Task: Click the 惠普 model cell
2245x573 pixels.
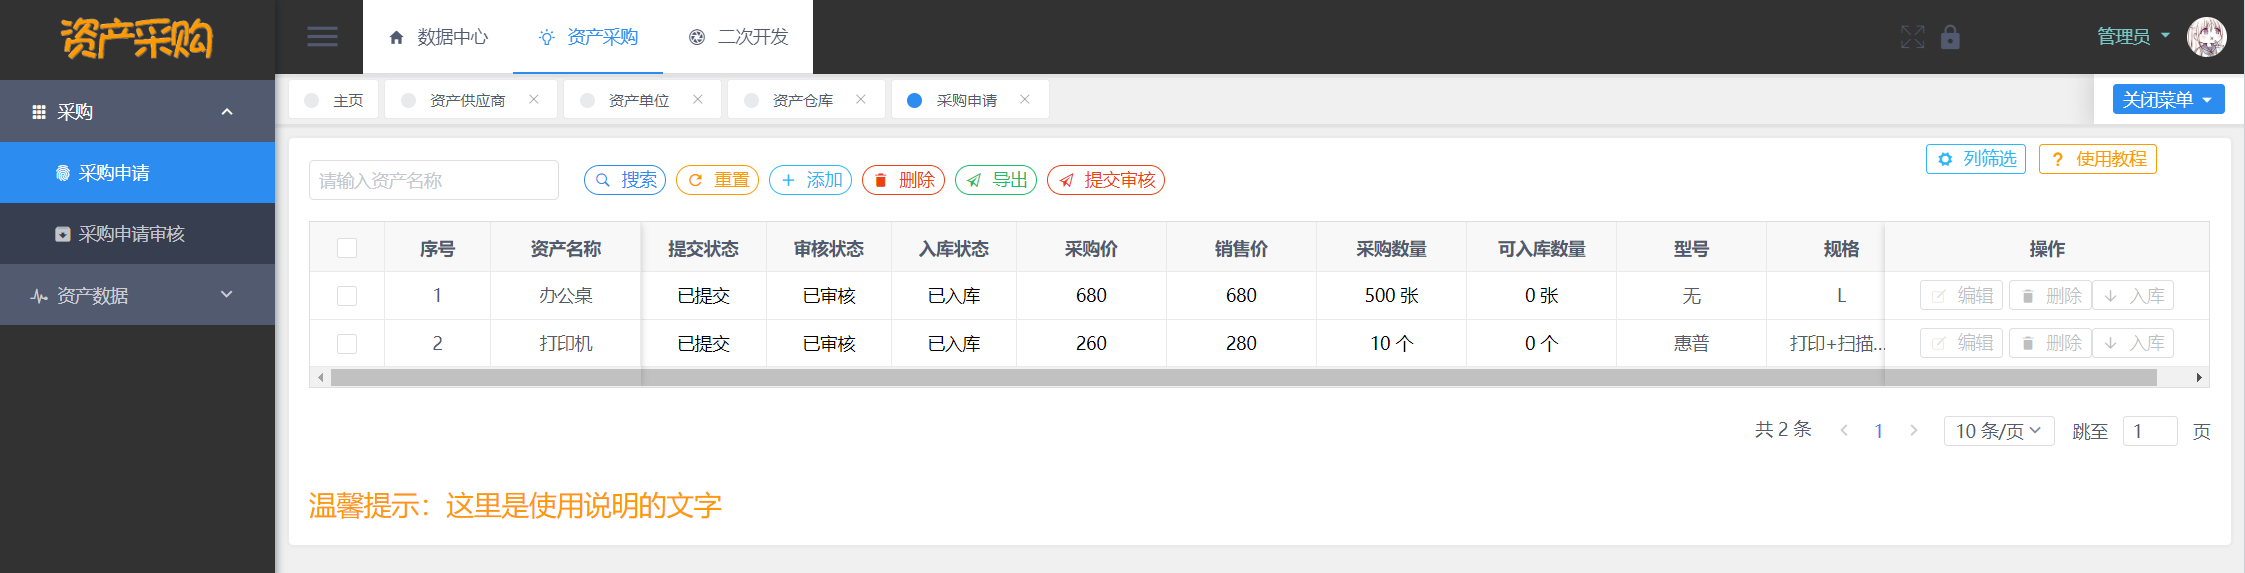Action: point(1691,343)
